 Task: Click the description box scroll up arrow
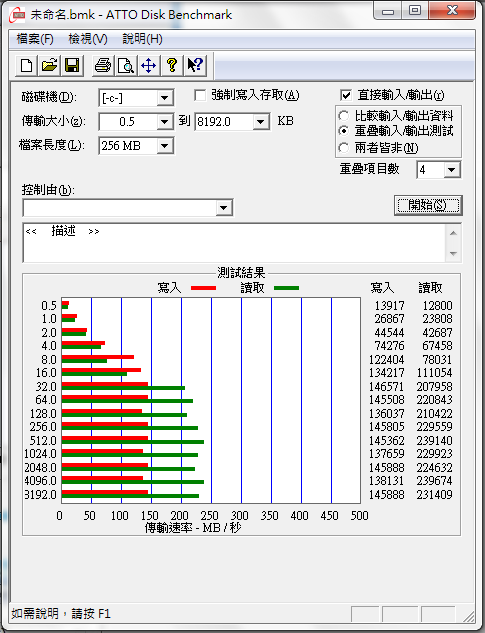(454, 233)
